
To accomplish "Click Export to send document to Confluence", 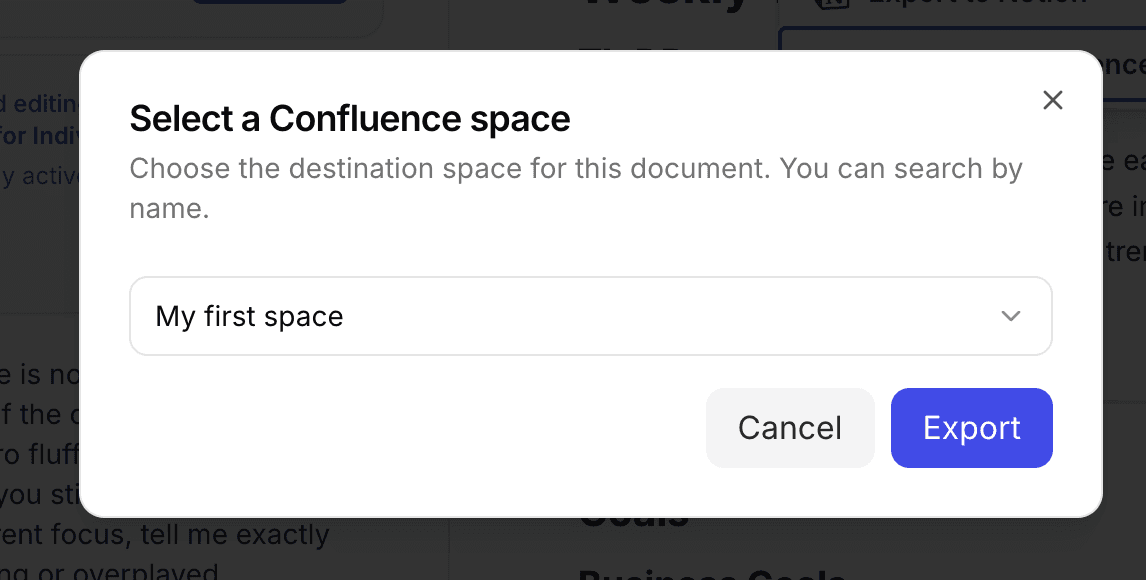I will [971, 428].
